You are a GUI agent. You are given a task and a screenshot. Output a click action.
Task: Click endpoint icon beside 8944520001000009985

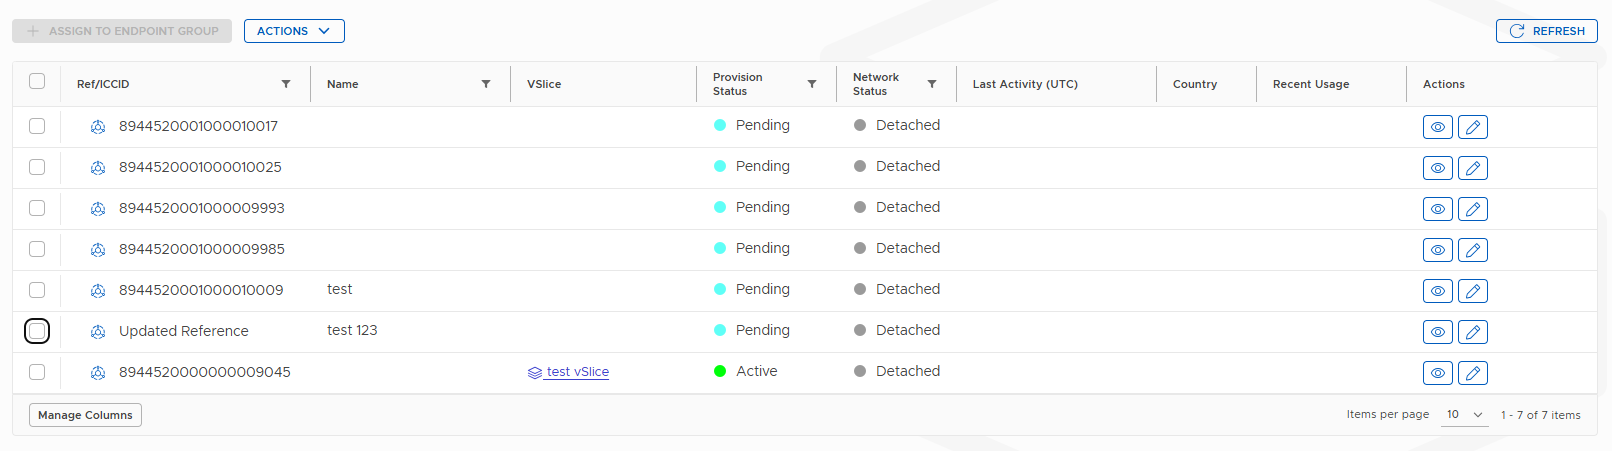click(98, 250)
